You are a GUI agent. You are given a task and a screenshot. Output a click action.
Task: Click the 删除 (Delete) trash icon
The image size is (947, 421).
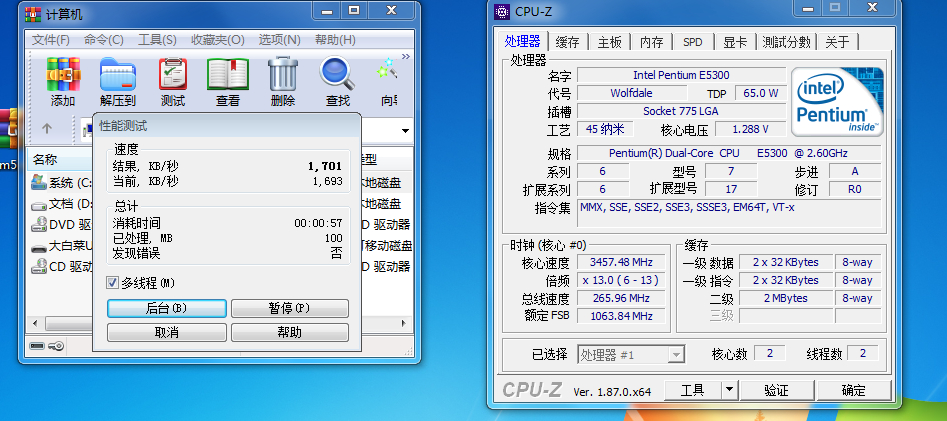pos(283,74)
